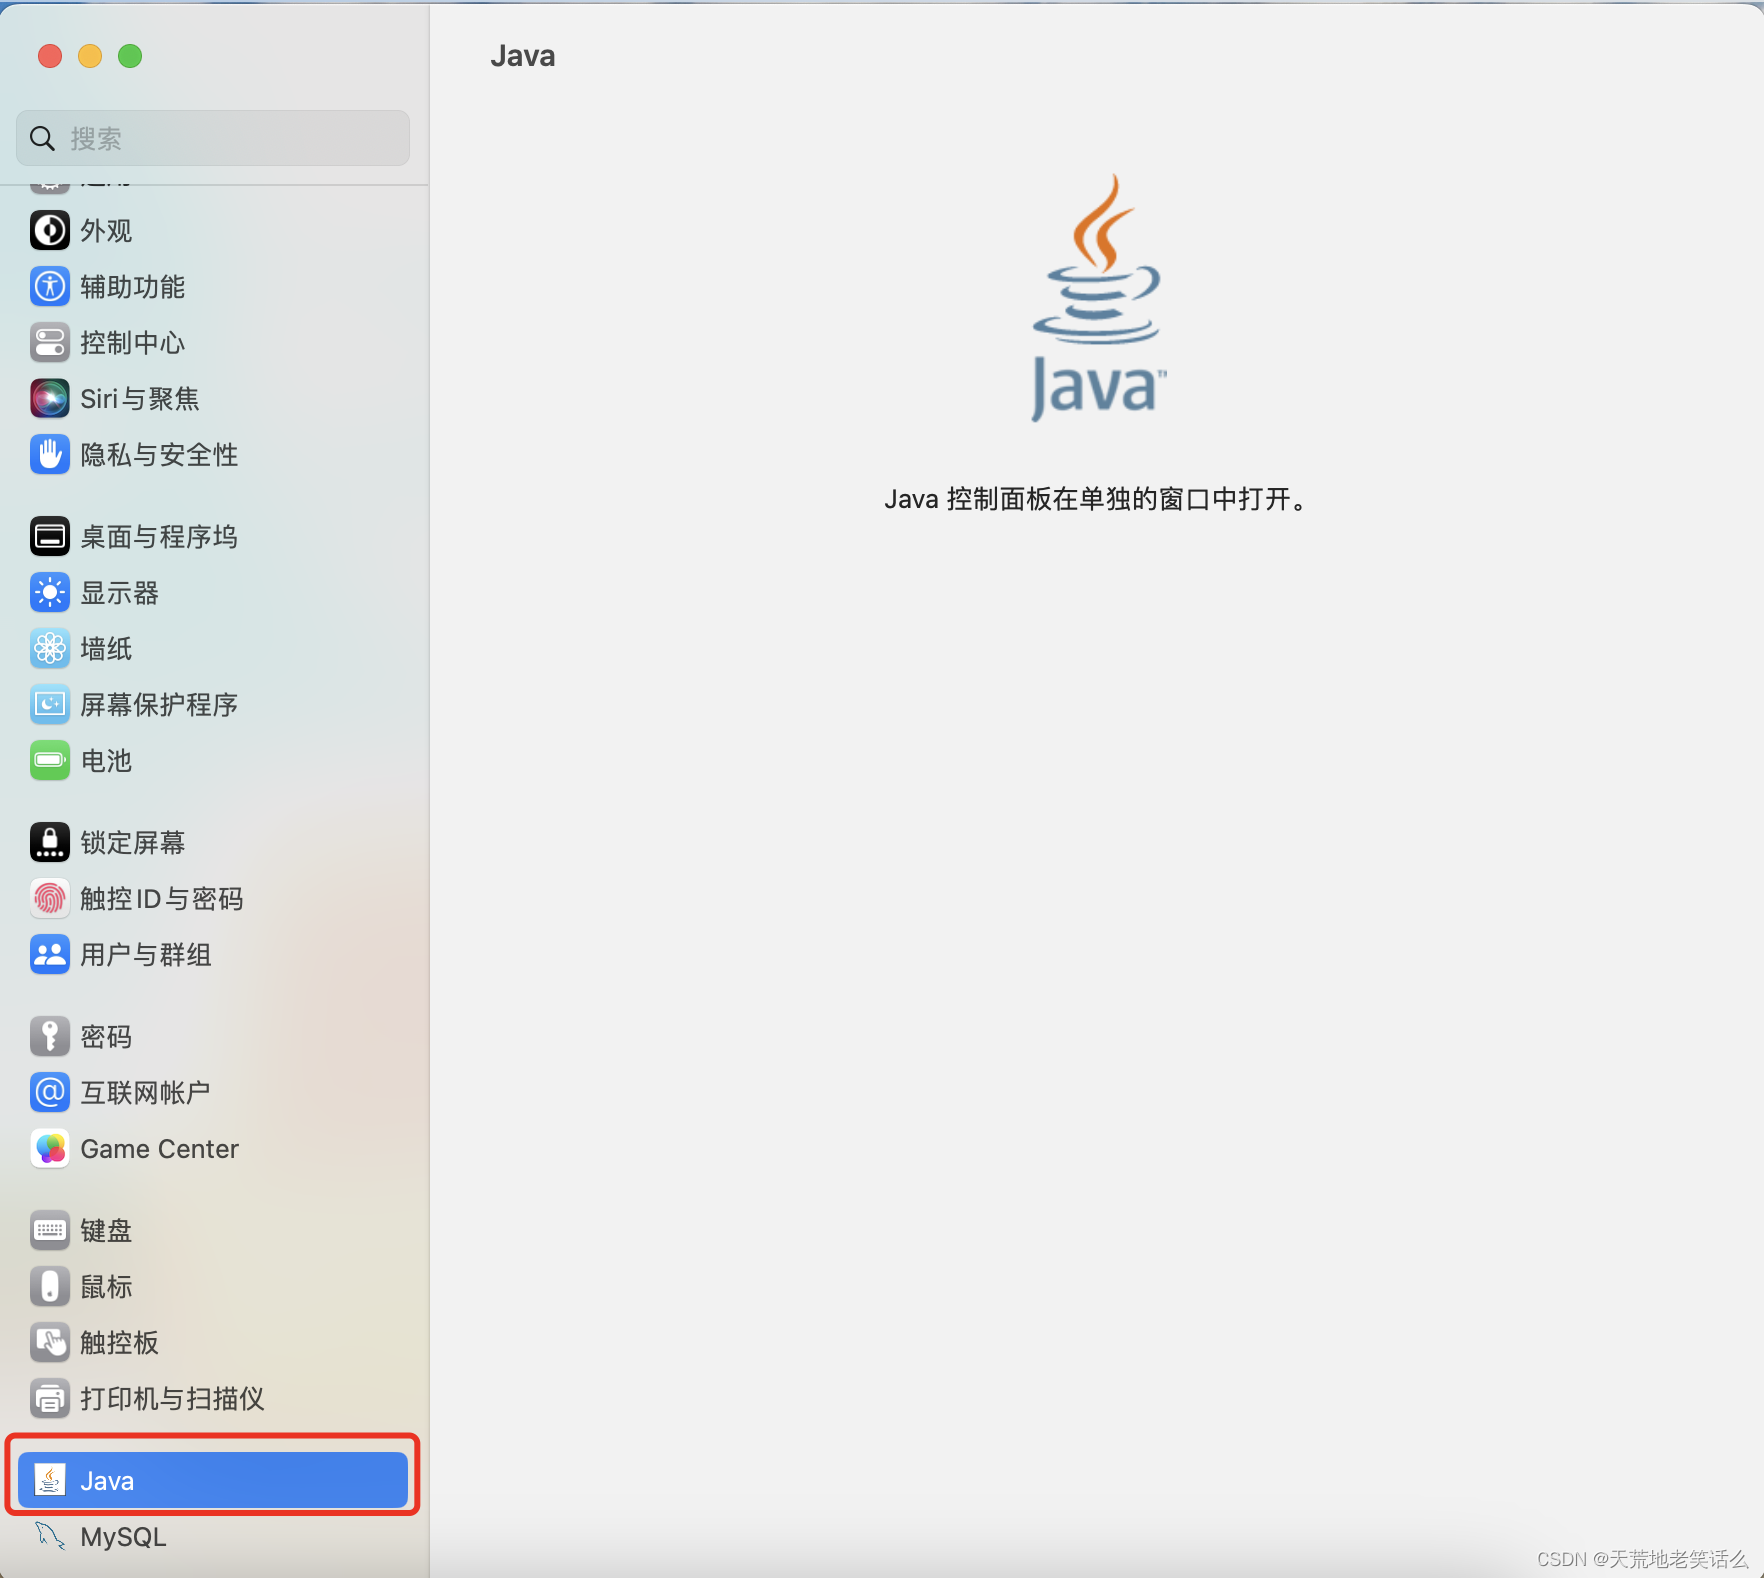Open the 触控板 (Trackpad) settings
1764x1578 pixels.
pos(118,1343)
